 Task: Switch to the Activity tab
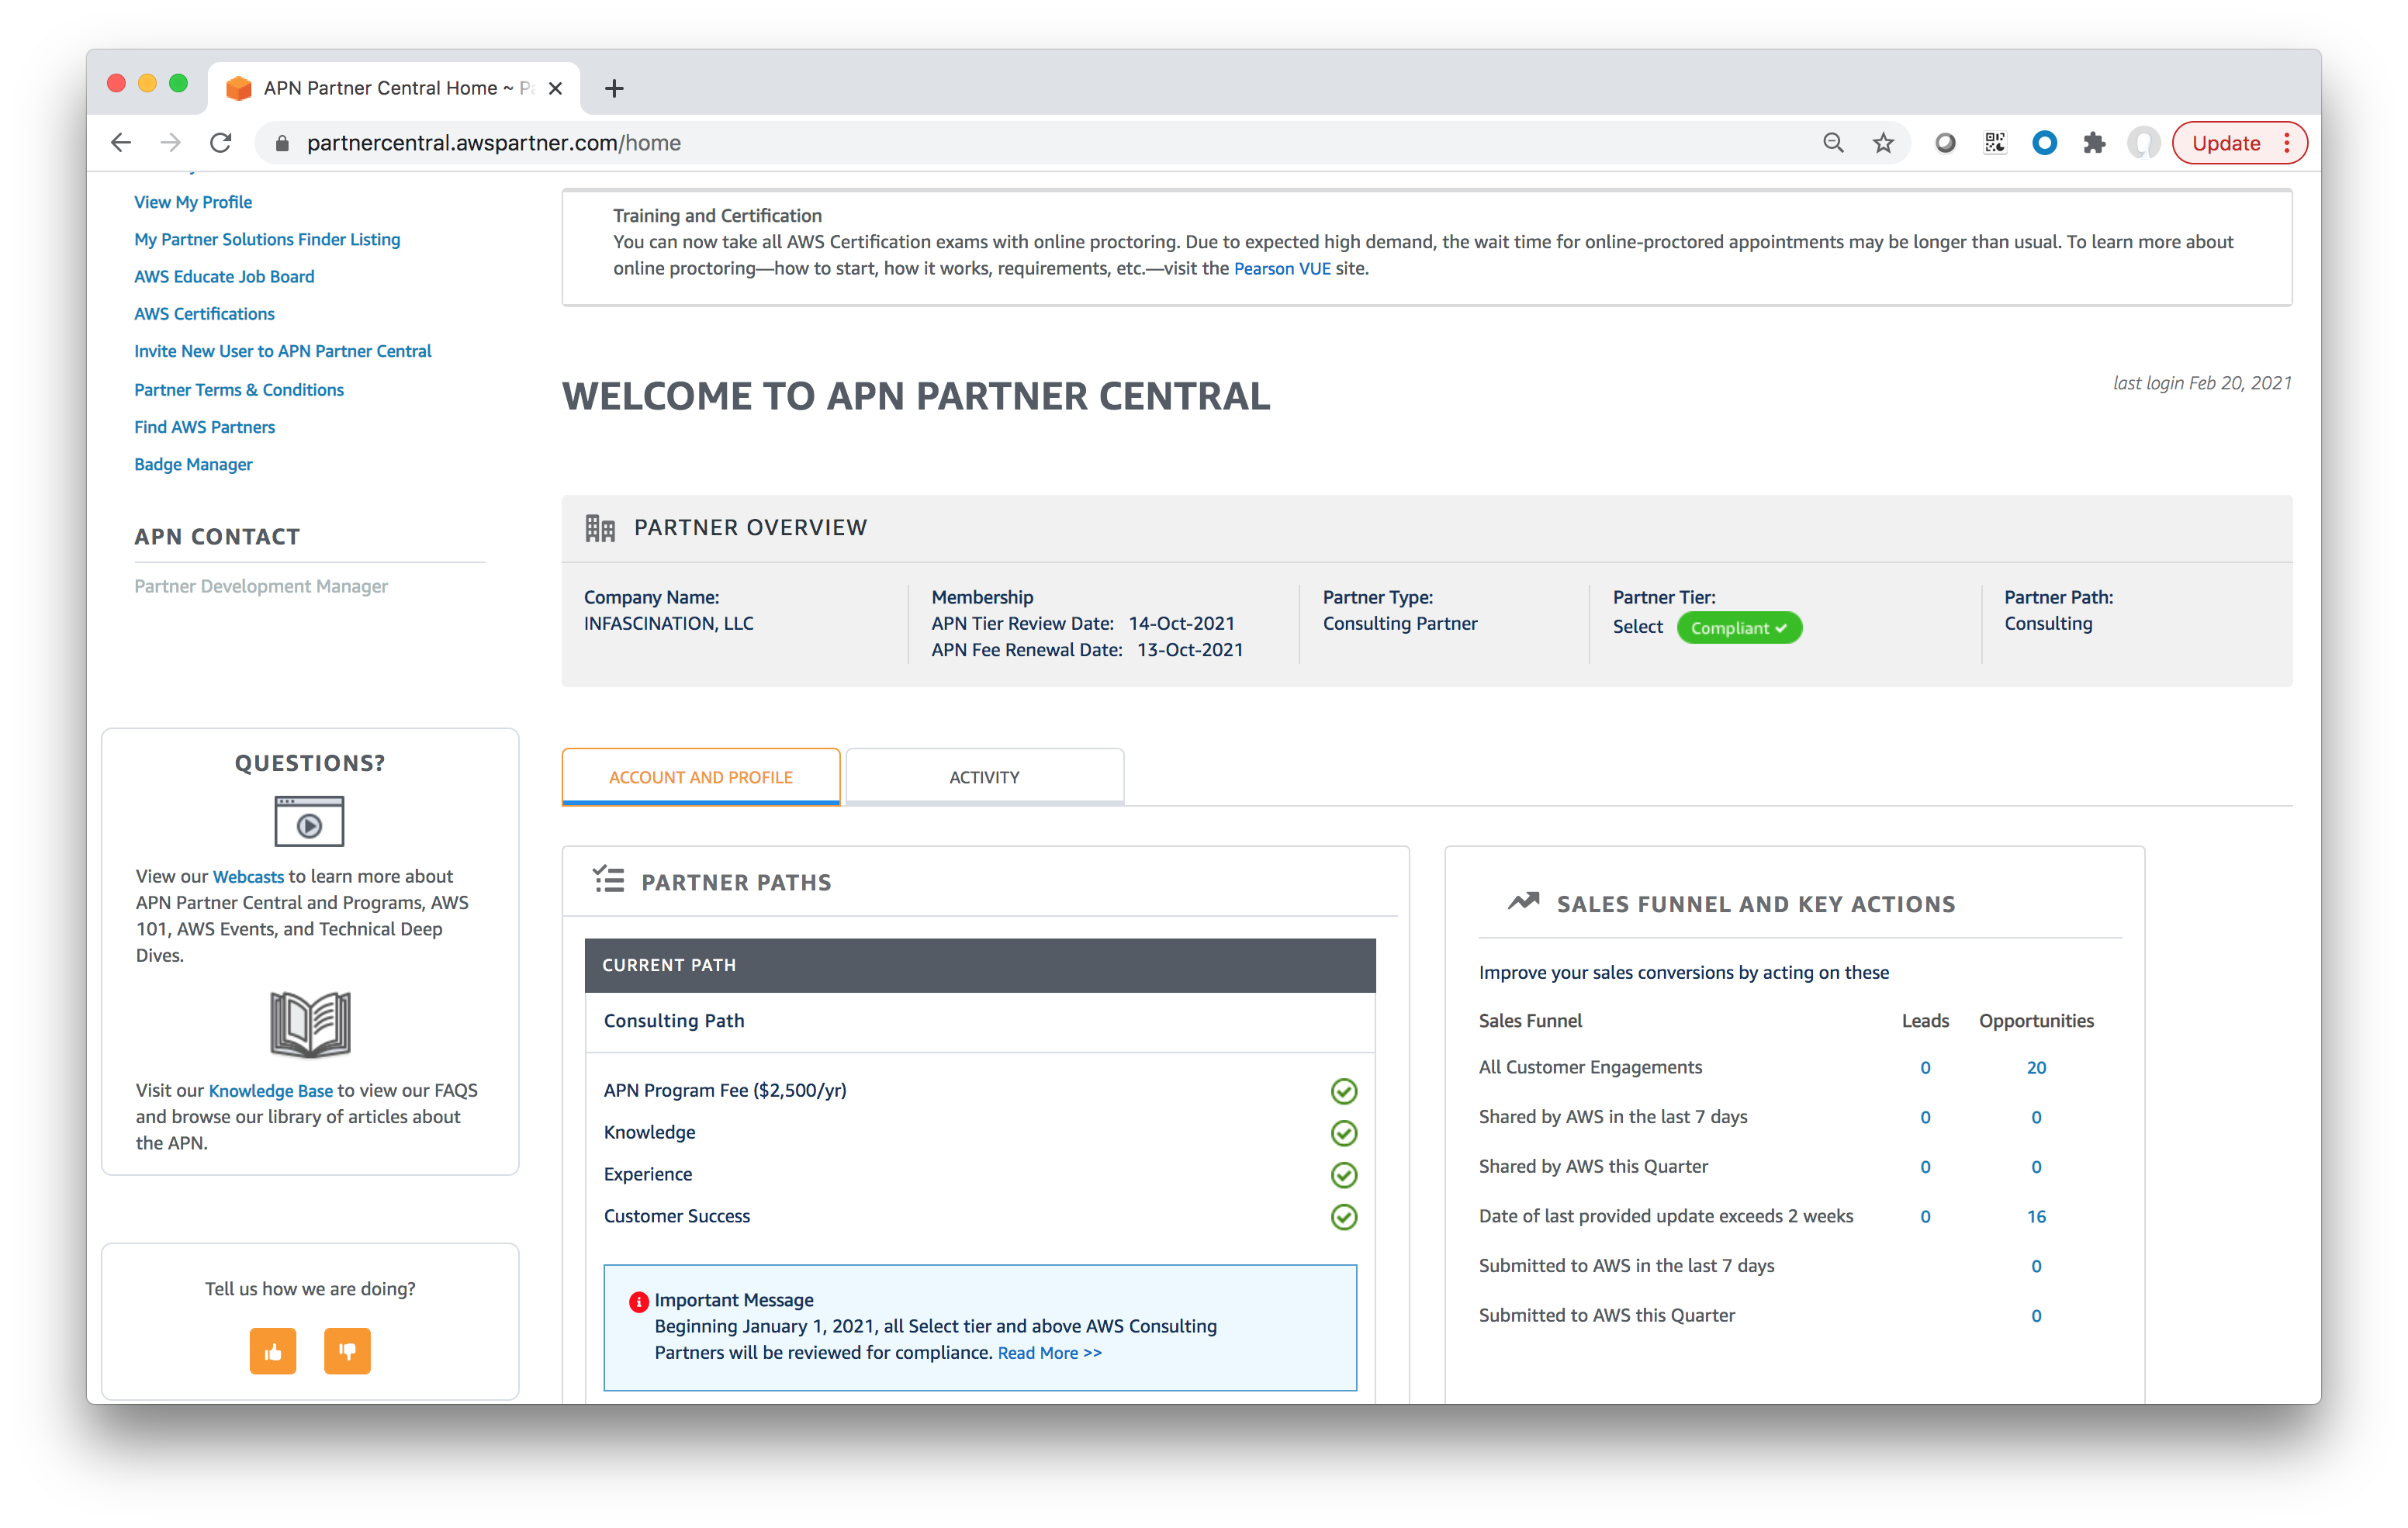point(984,777)
